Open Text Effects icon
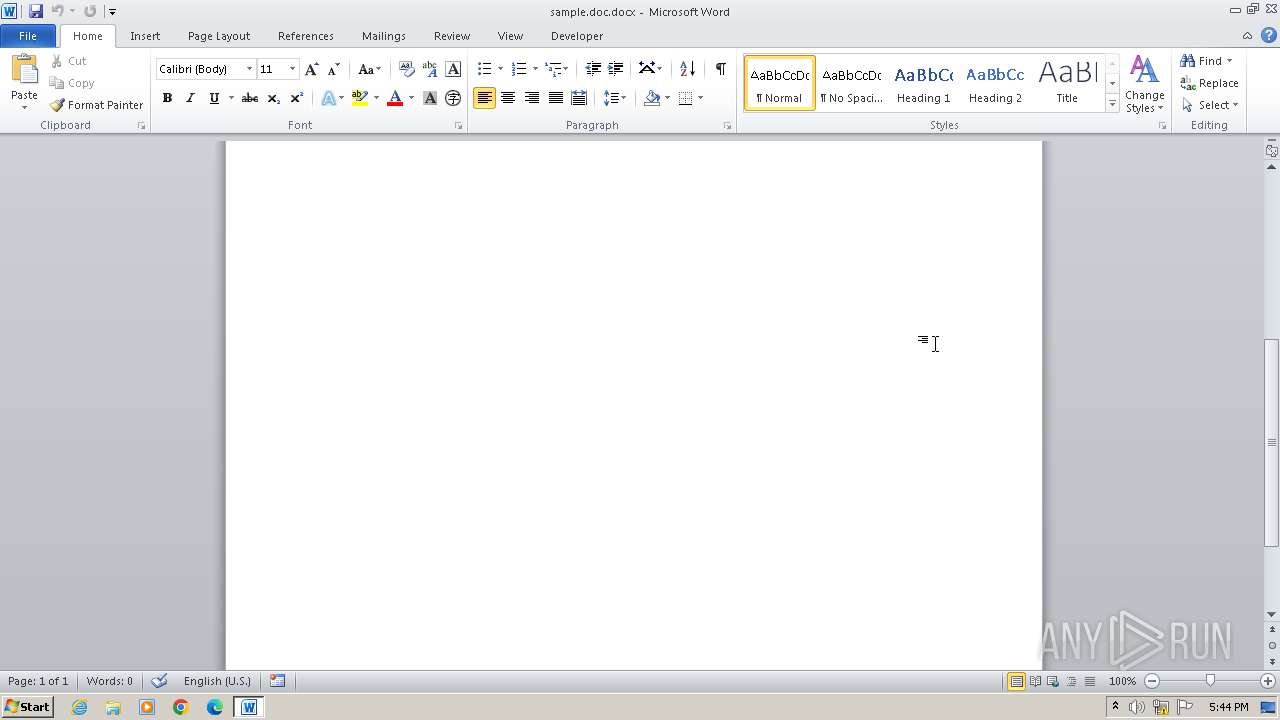This screenshot has height=720, width=1280. [x=328, y=98]
